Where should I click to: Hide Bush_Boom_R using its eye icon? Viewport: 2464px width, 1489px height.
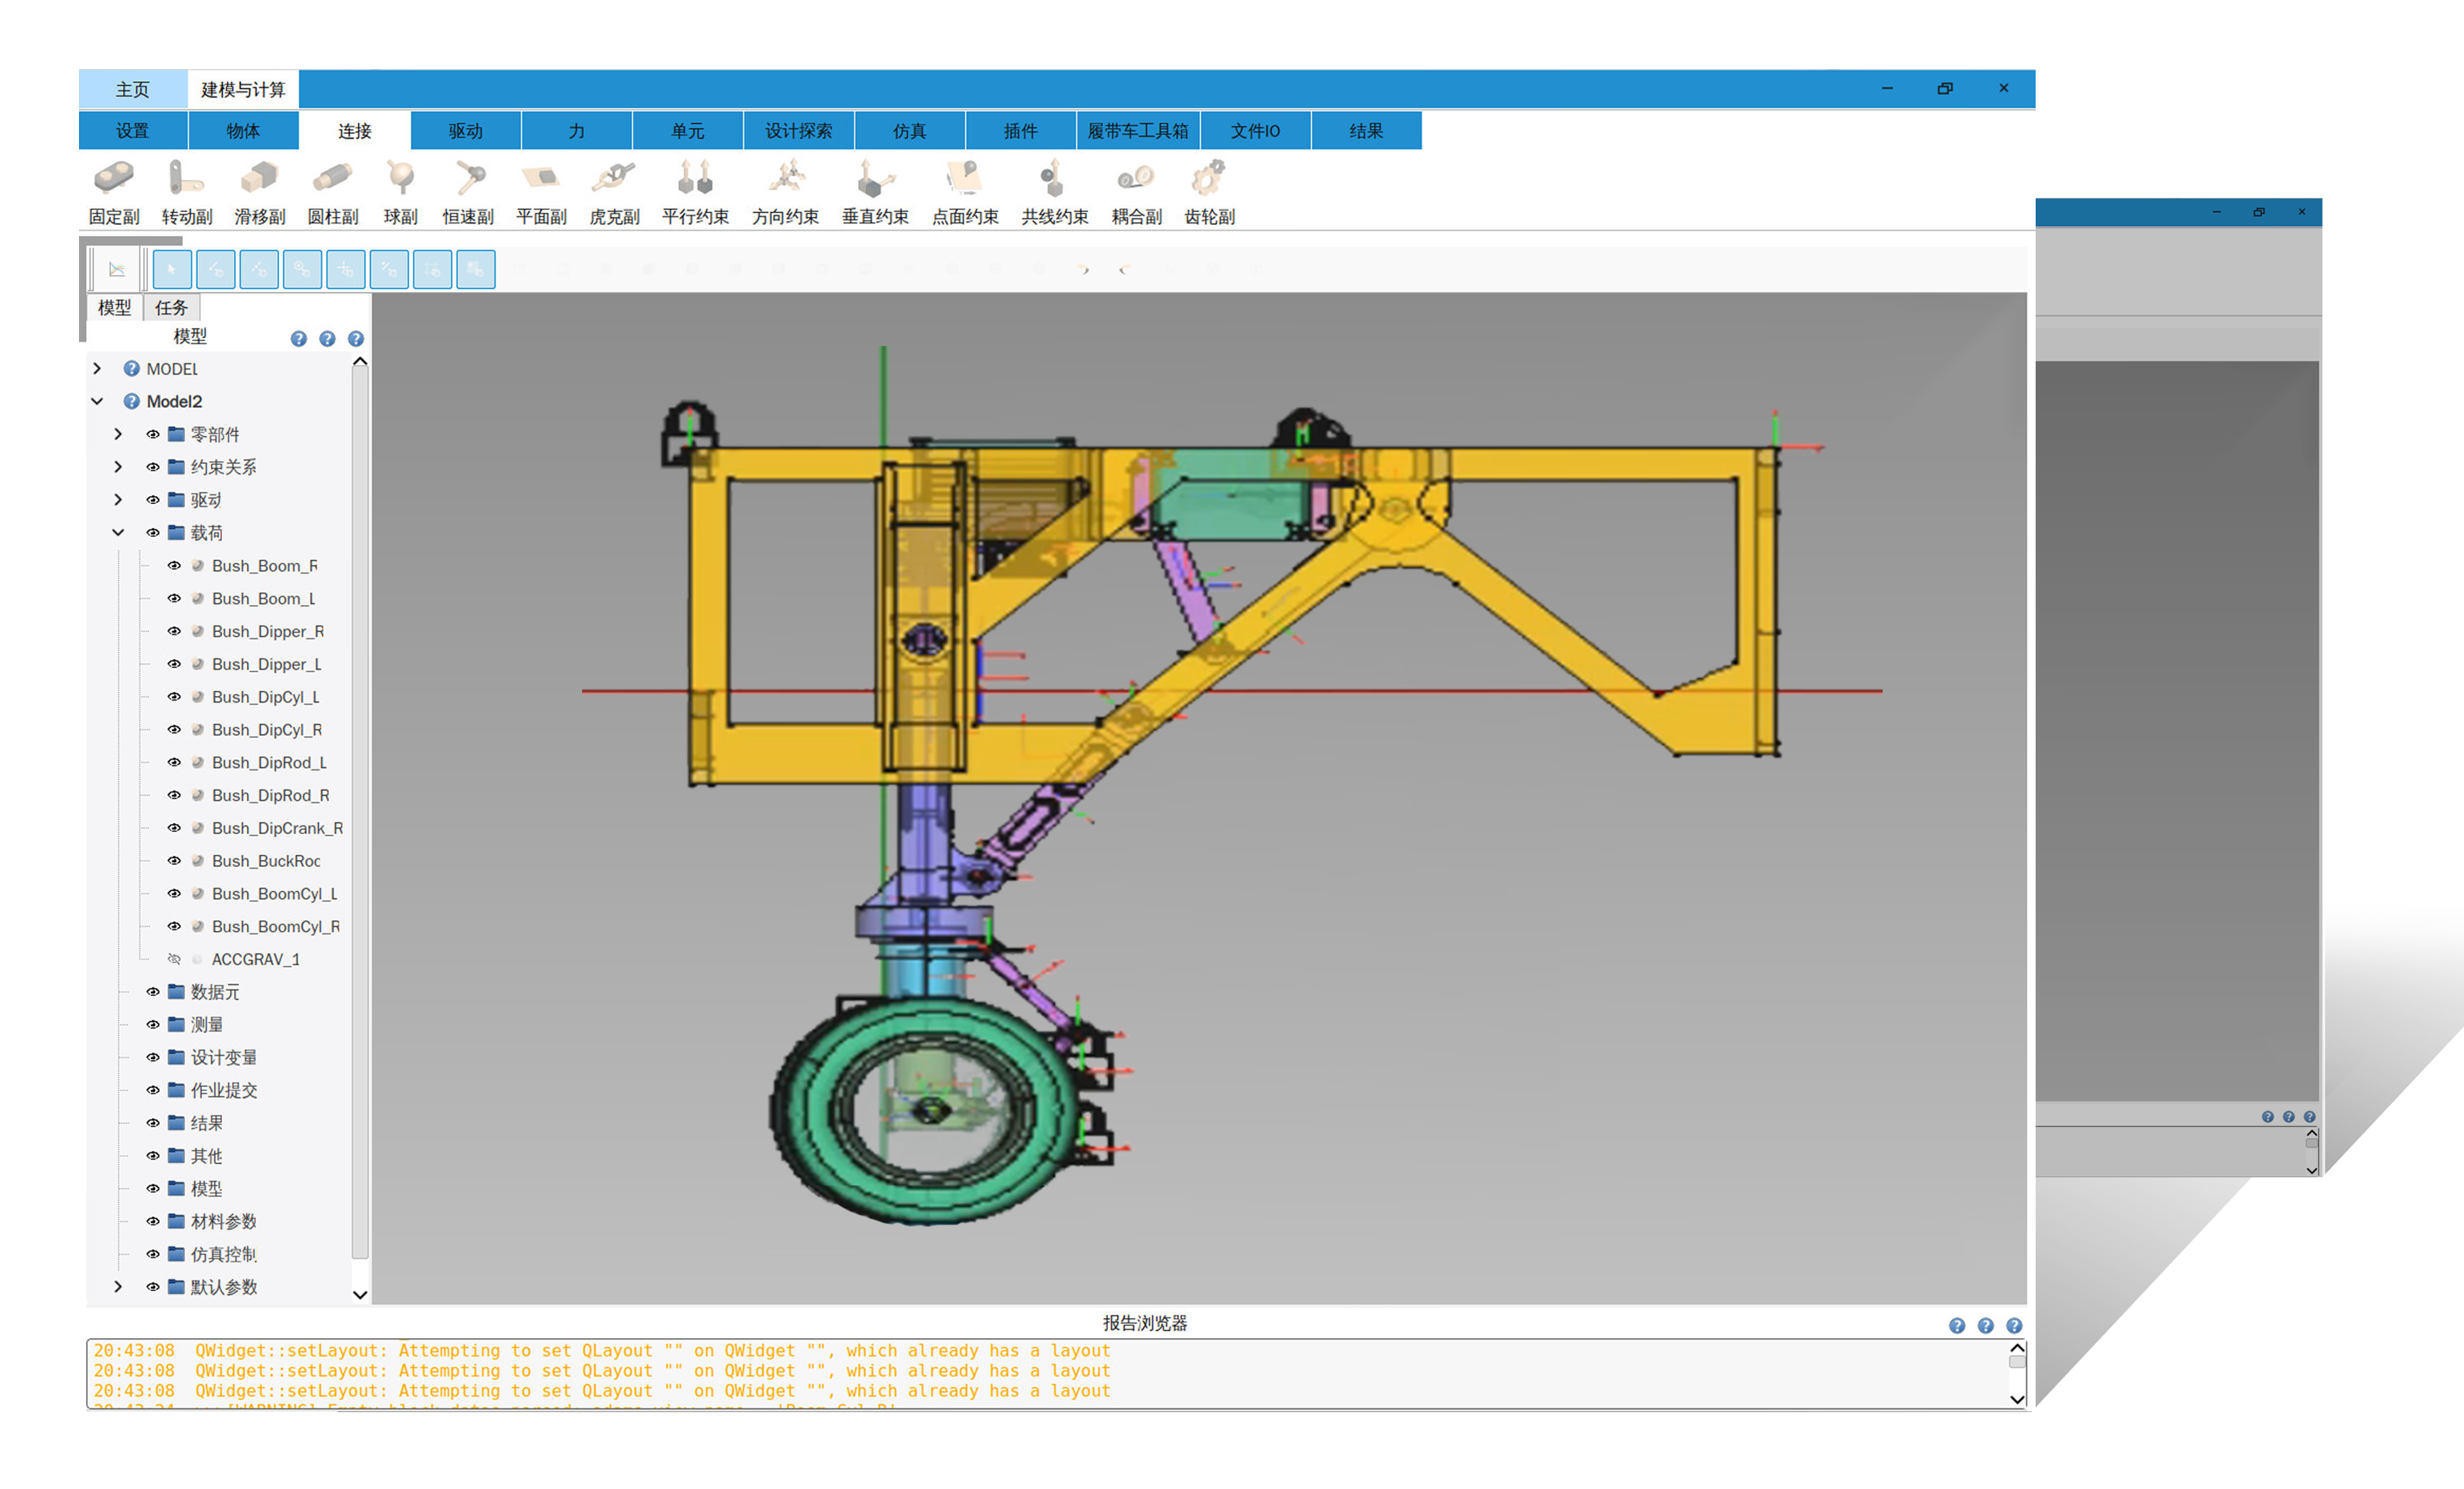174,566
